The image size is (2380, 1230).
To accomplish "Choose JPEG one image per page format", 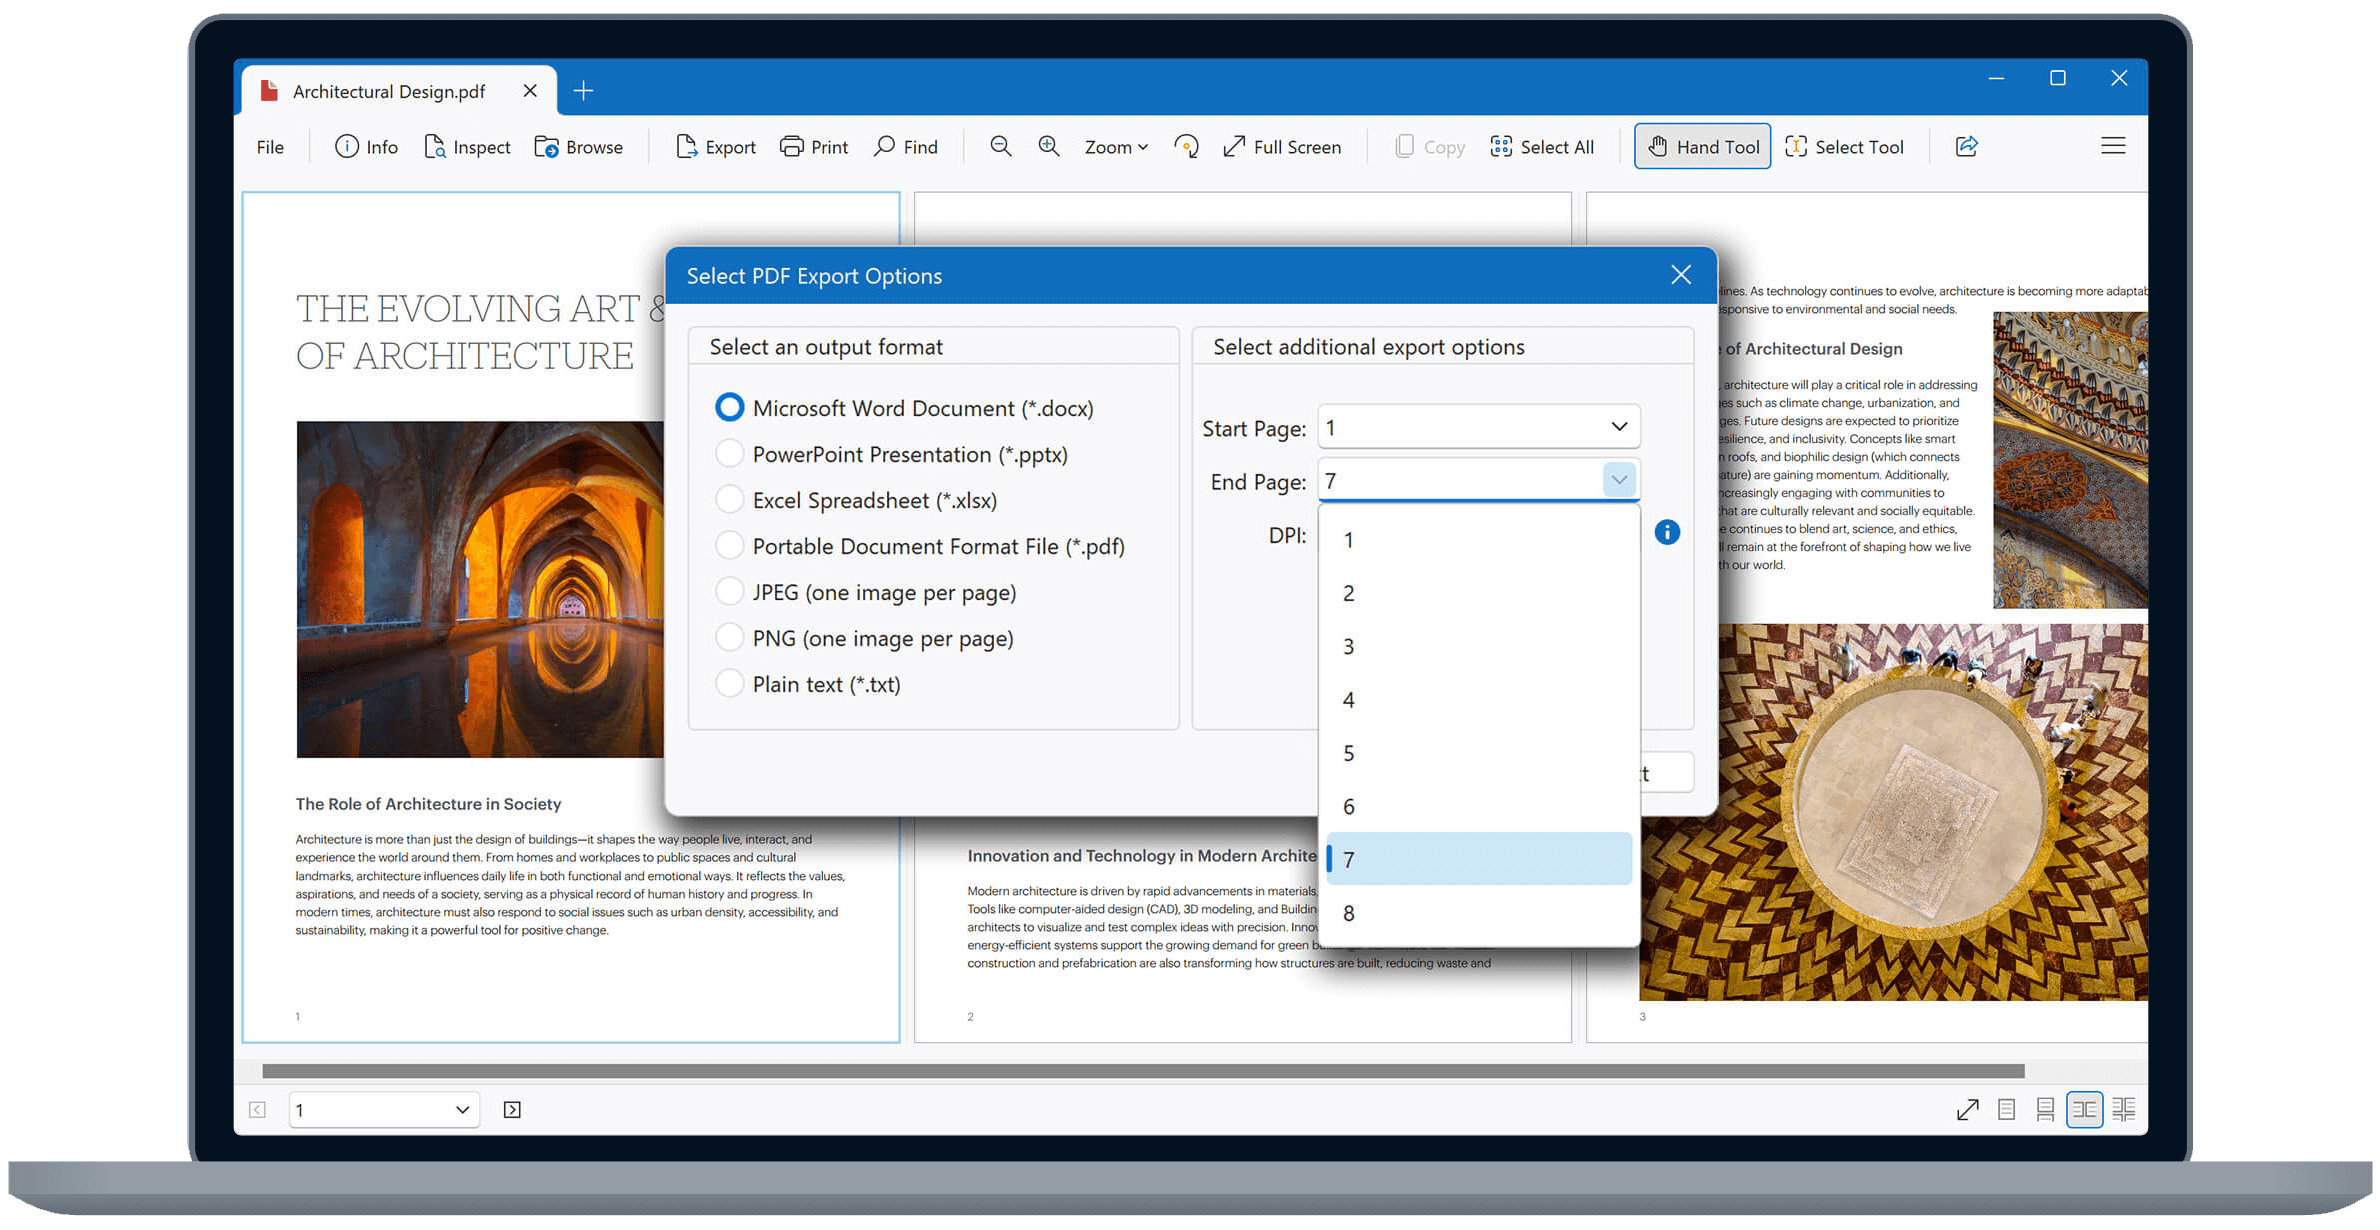I will pos(729,591).
